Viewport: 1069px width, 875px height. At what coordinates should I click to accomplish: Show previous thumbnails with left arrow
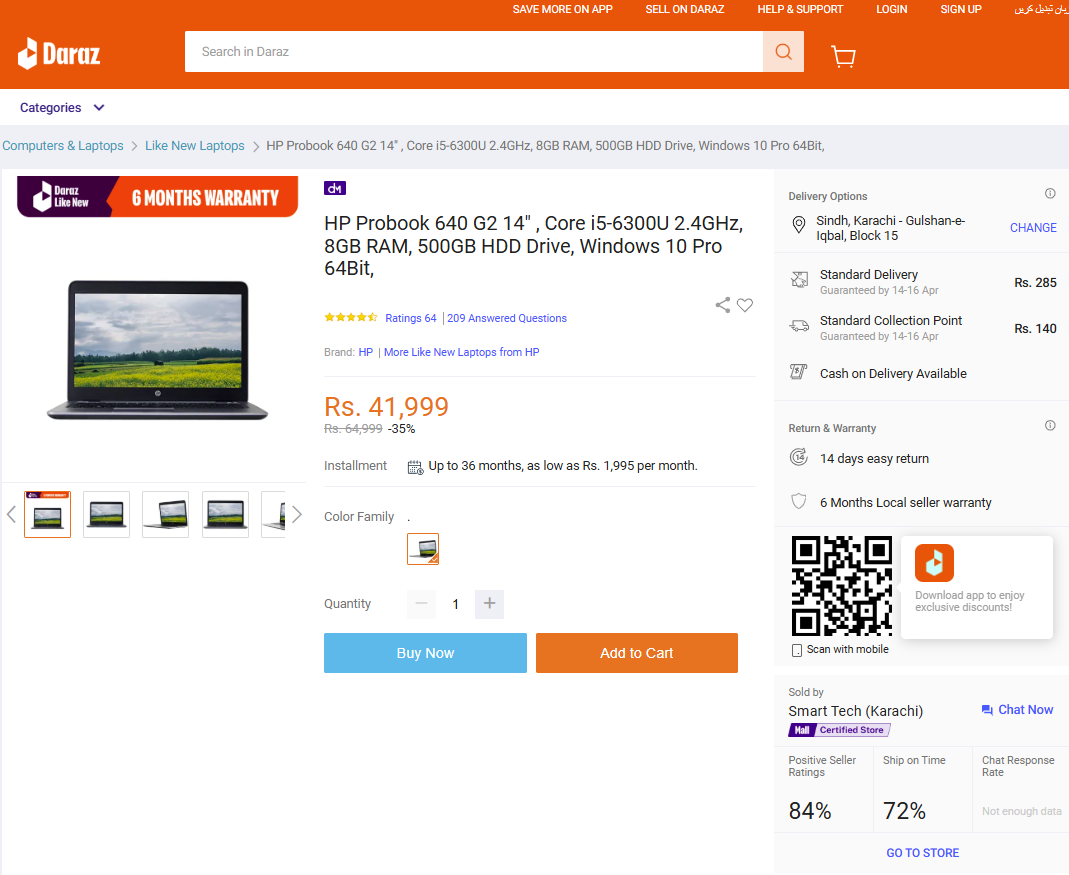tap(11, 514)
